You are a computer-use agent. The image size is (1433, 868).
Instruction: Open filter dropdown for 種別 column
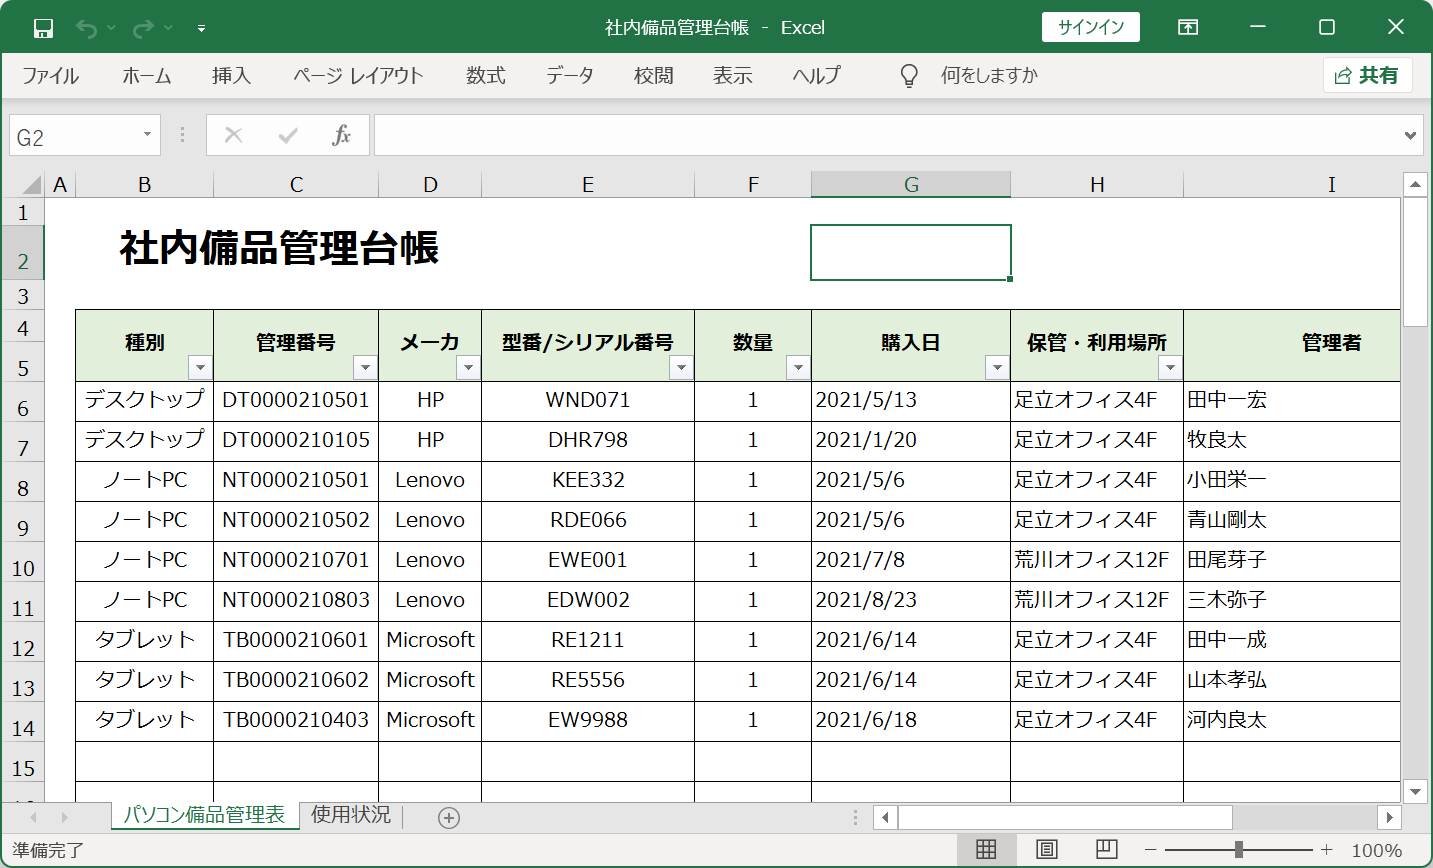click(x=200, y=368)
